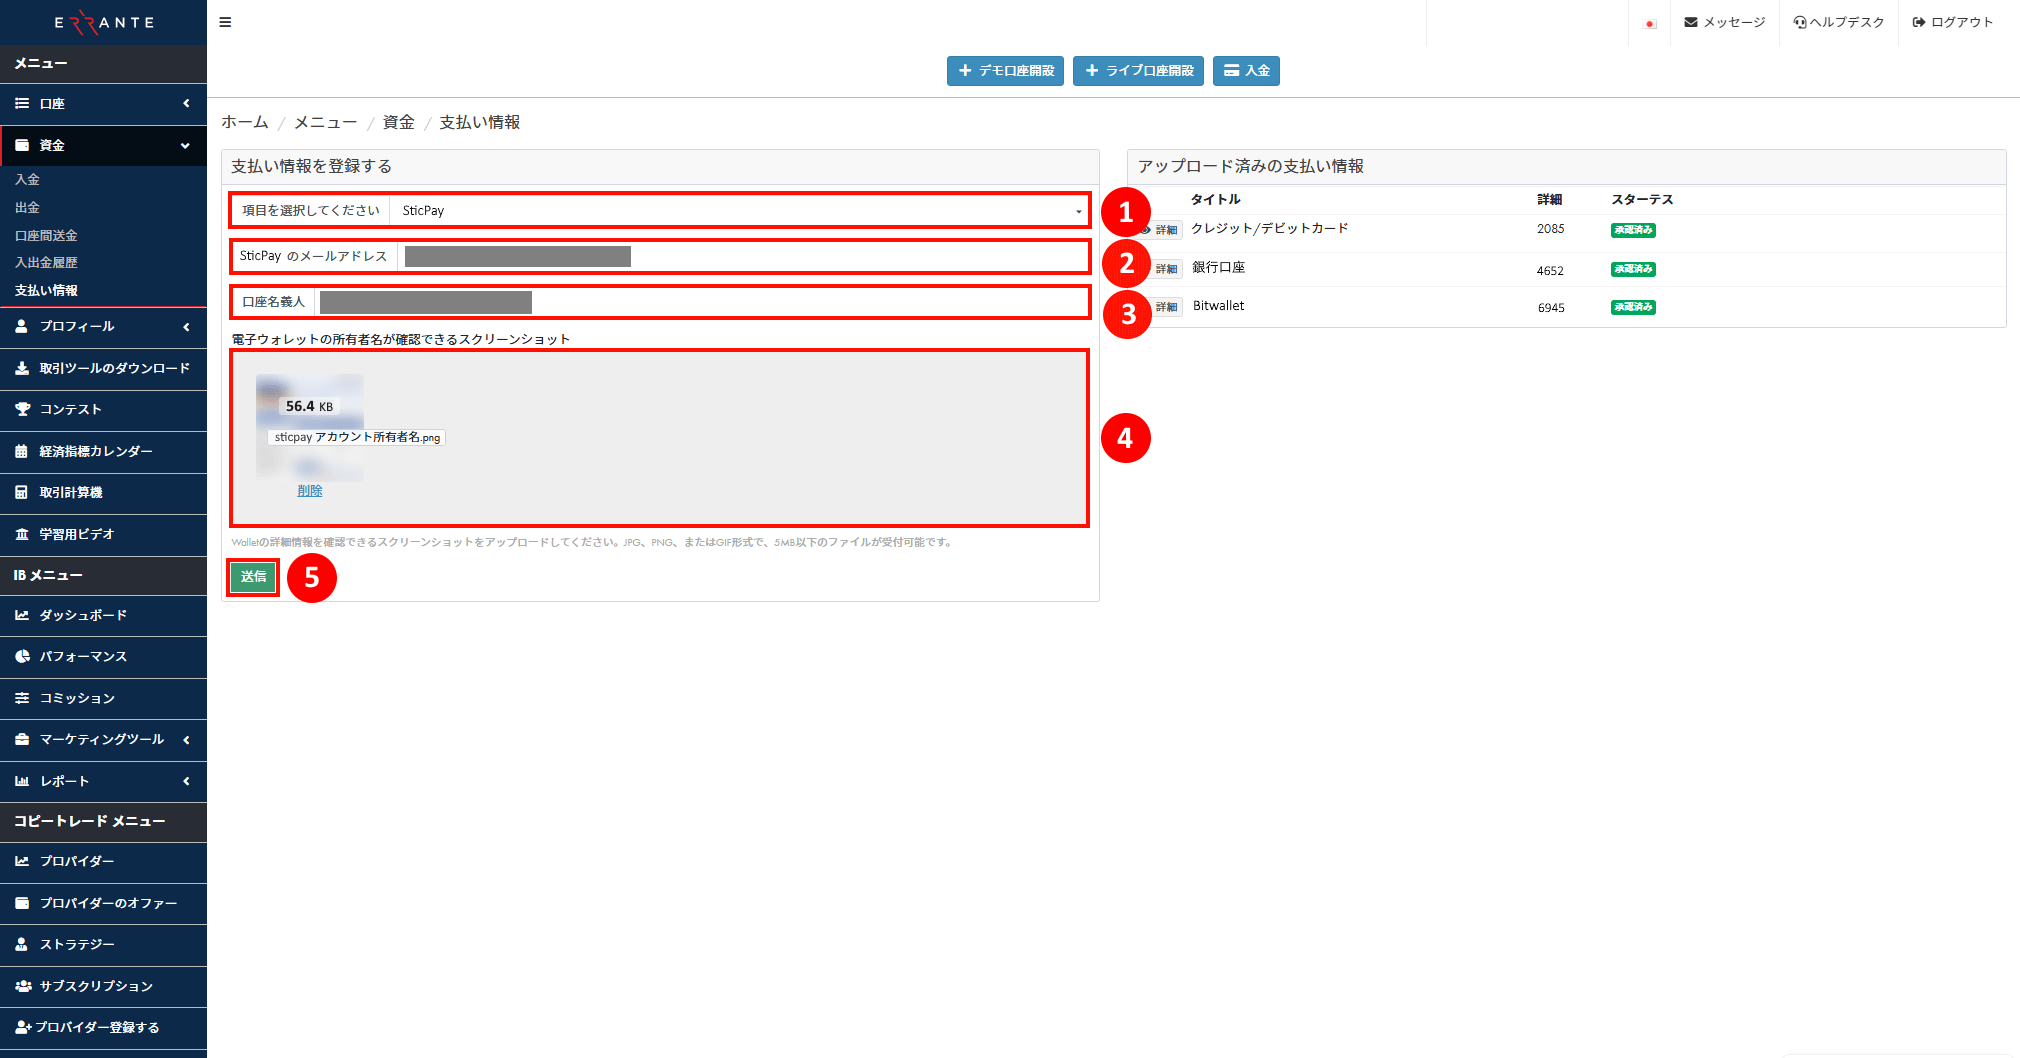Open 入出金履歴 in the sidebar
2020x1058 pixels.
[x=46, y=263]
